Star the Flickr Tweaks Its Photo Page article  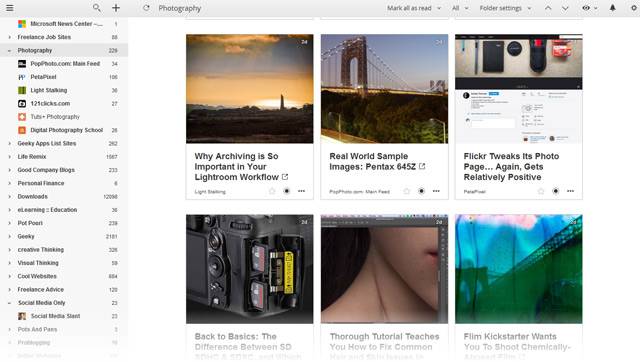[541, 191]
